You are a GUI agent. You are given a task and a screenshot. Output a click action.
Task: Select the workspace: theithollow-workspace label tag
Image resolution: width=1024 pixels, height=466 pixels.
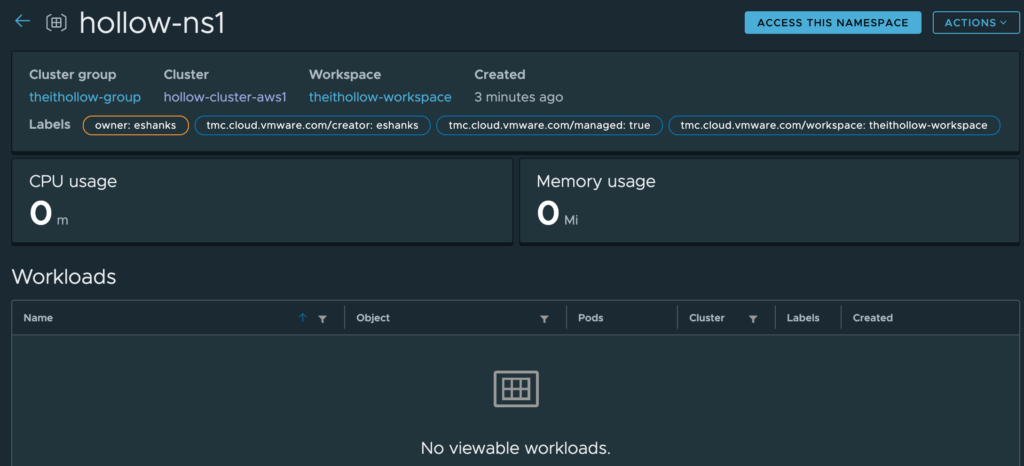click(x=834, y=125)
